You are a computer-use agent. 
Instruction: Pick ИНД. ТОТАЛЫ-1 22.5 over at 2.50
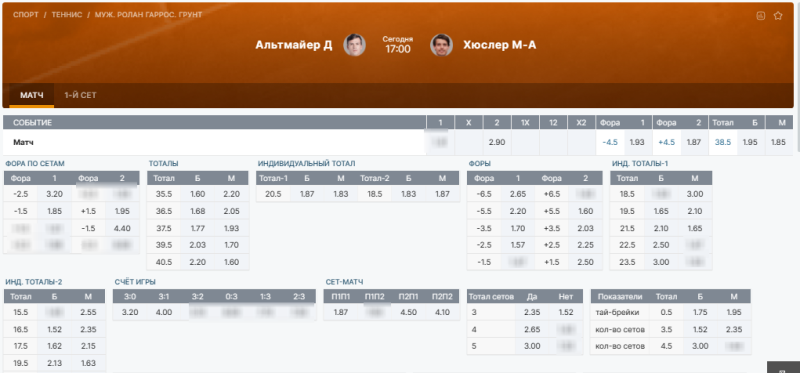coord(661,245)
